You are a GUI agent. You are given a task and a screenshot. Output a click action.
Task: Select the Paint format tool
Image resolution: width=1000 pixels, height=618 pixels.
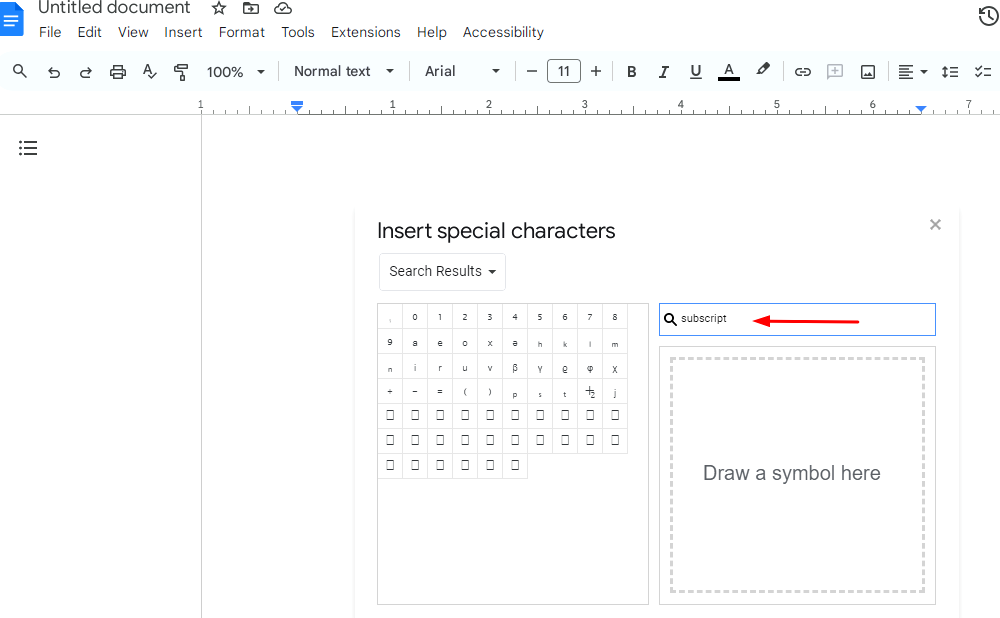[x=181, y=71]
